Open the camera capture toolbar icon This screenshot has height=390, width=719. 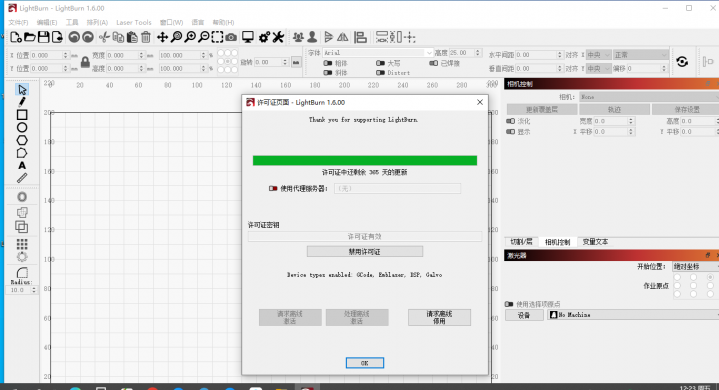pyautogui.click(x=231, y=37)
